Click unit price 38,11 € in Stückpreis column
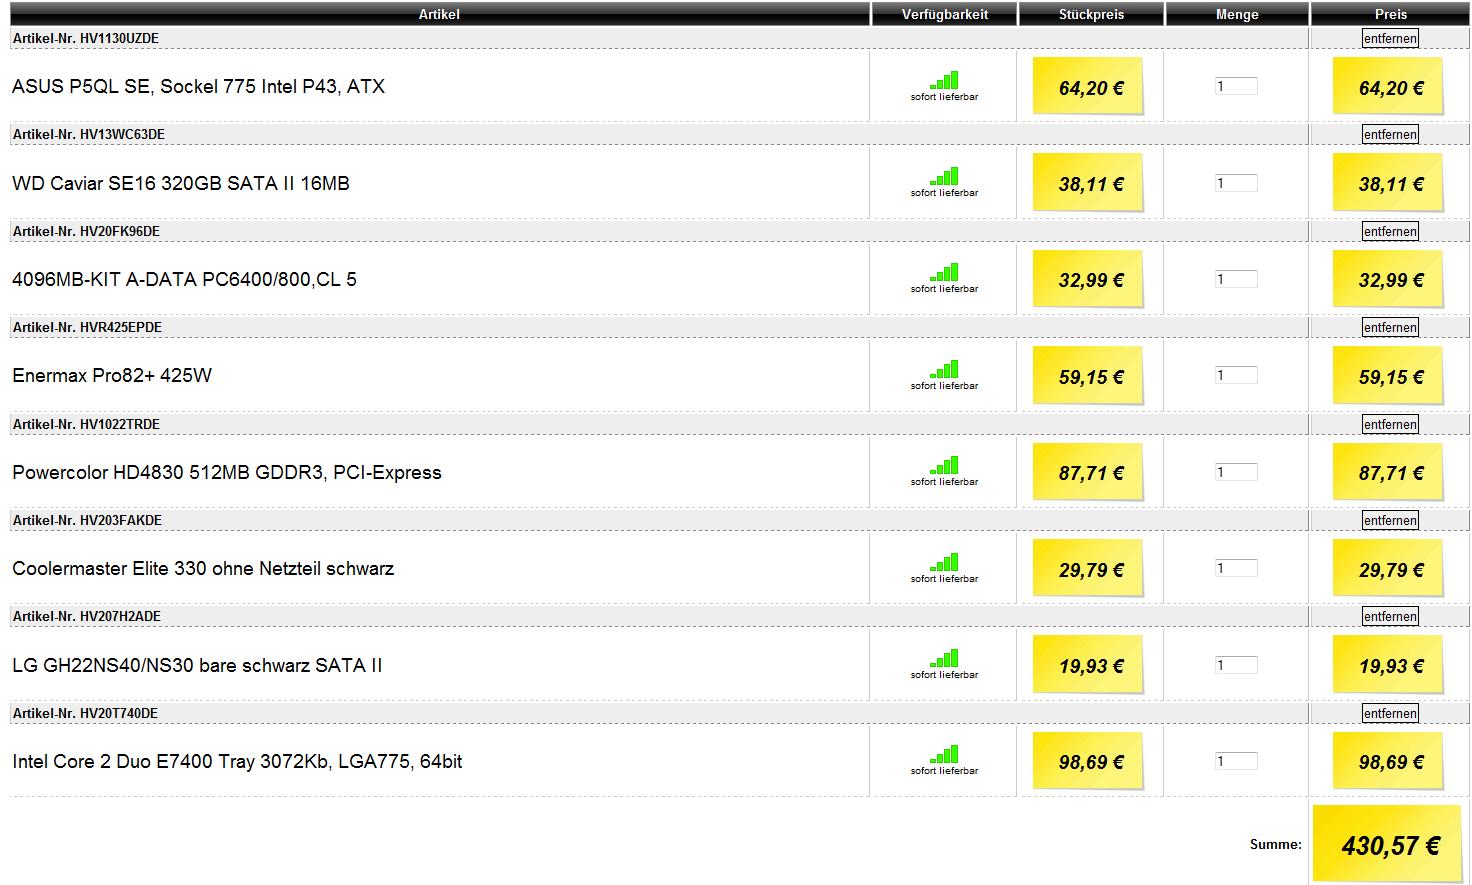1472x885 pixels. [1088, 183]
